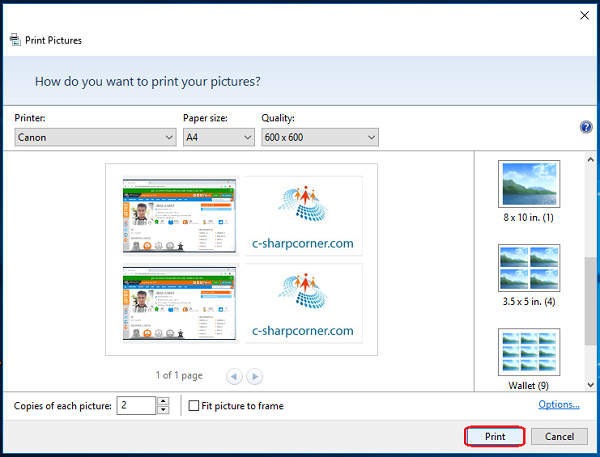Click the 'Paper size:' label
This screenshot has width=600, height=457.
[205, 118]
